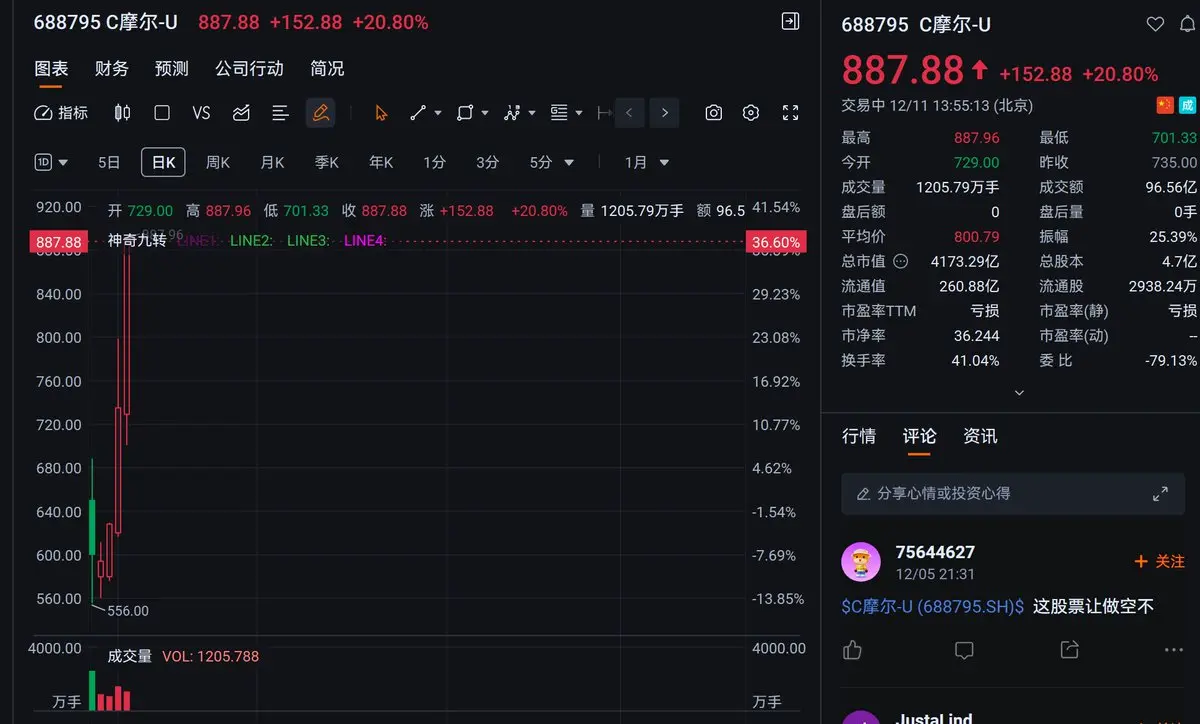Click the green 成 badge icon

[1187, 105]
